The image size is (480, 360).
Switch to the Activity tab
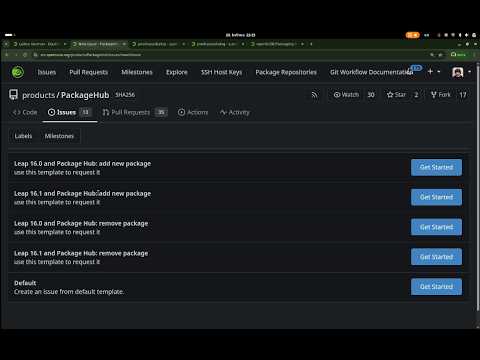tap(235, 112)
